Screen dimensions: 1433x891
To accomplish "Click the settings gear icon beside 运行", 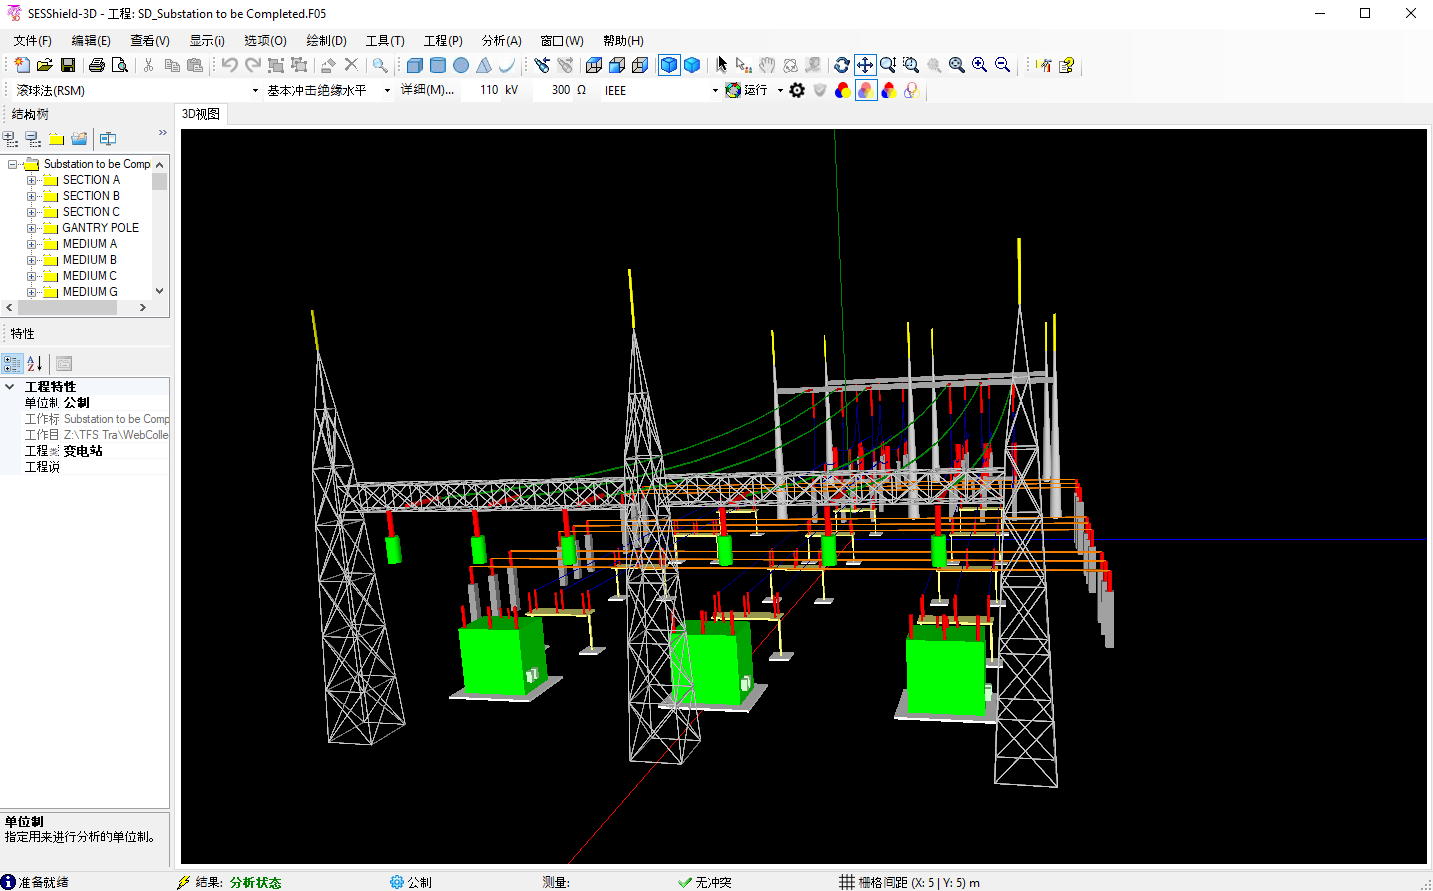I will (x=797, y=90).
